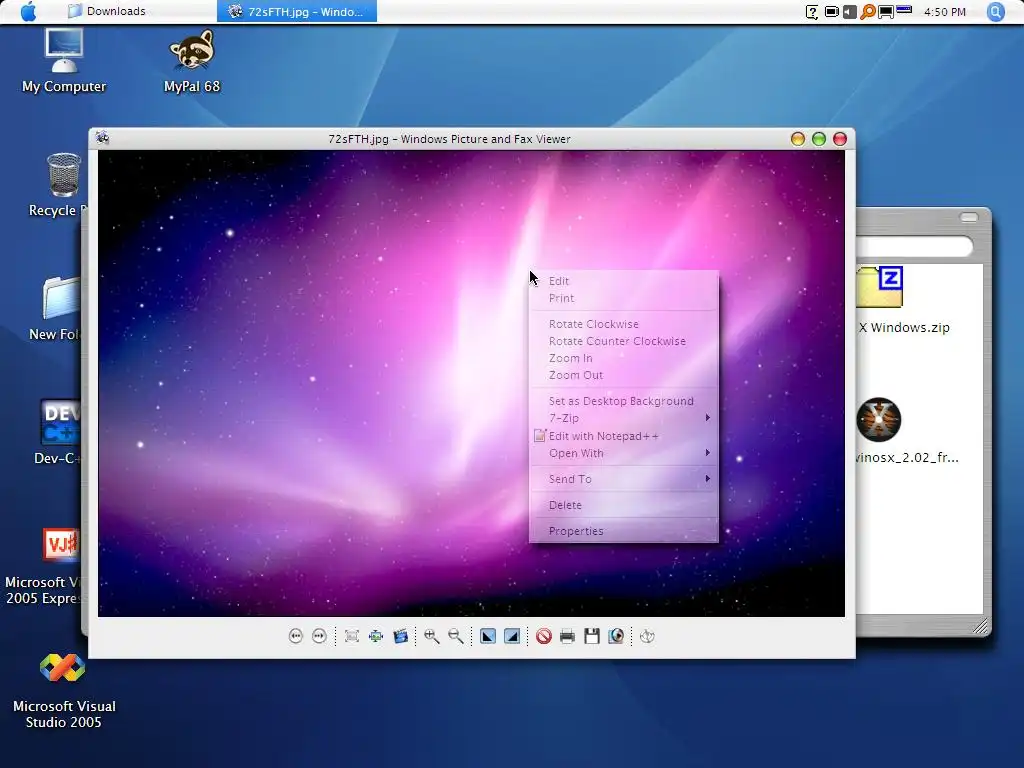Choose Print from the context menu
1024x768 pixels.
[x=624, y=298]
